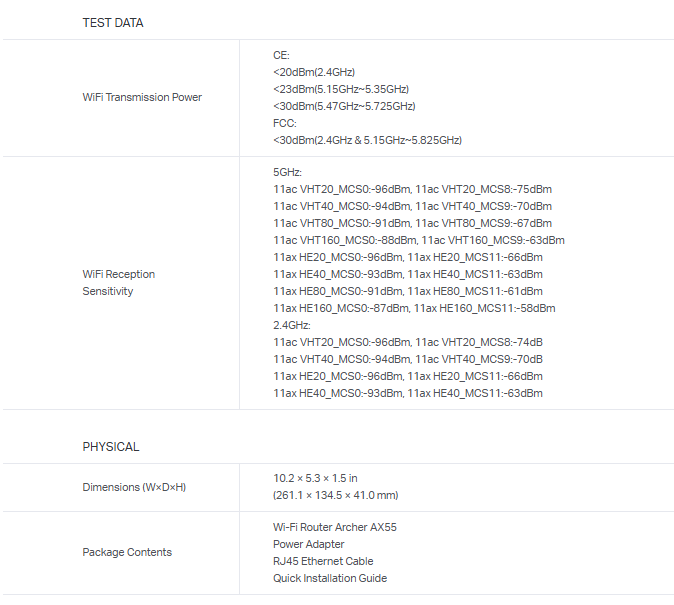Click the "FCC:" transmission power text
674x605 pixels.
[285, 123]
